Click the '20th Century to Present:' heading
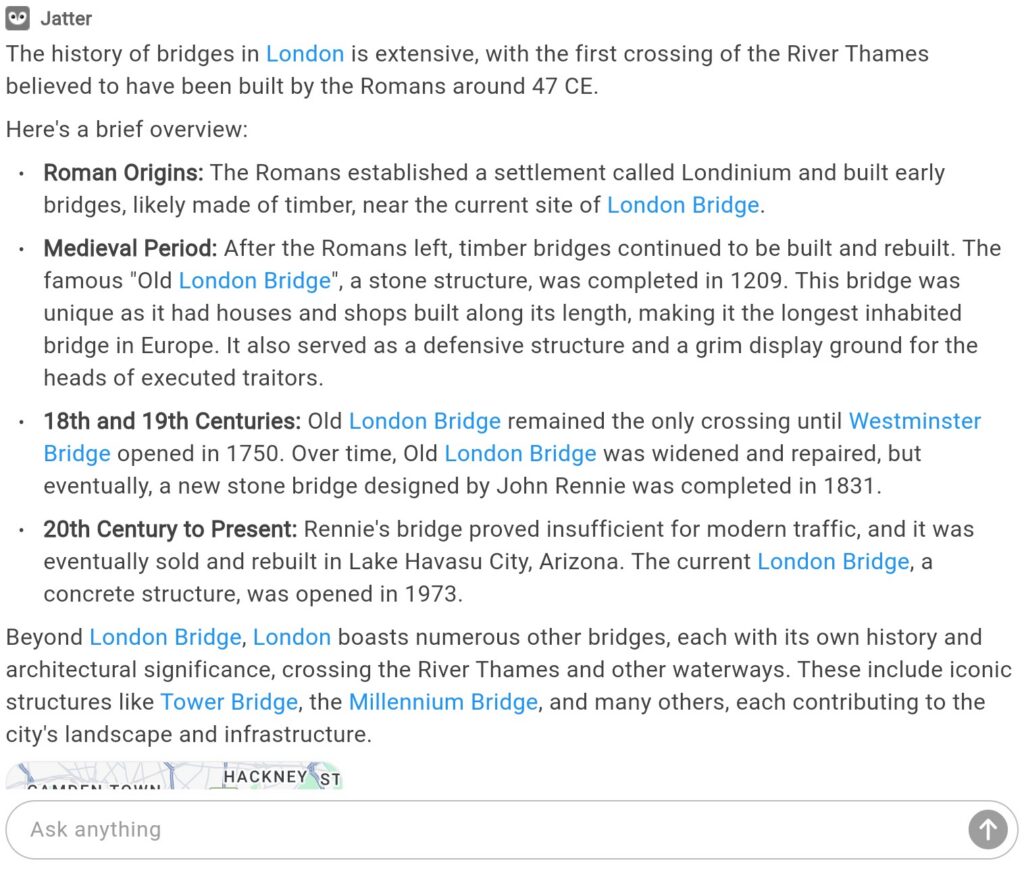 click(x=170, y=529)
